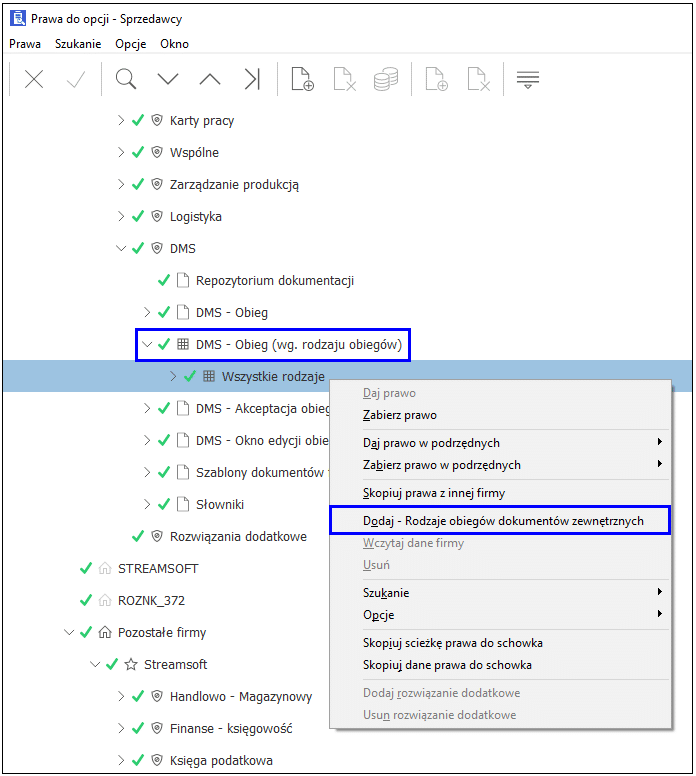This screenshot has width=696, height=776.
Task: Click the first greyed document-with-X toolbar icon
Action: click(x=345, y=79)
